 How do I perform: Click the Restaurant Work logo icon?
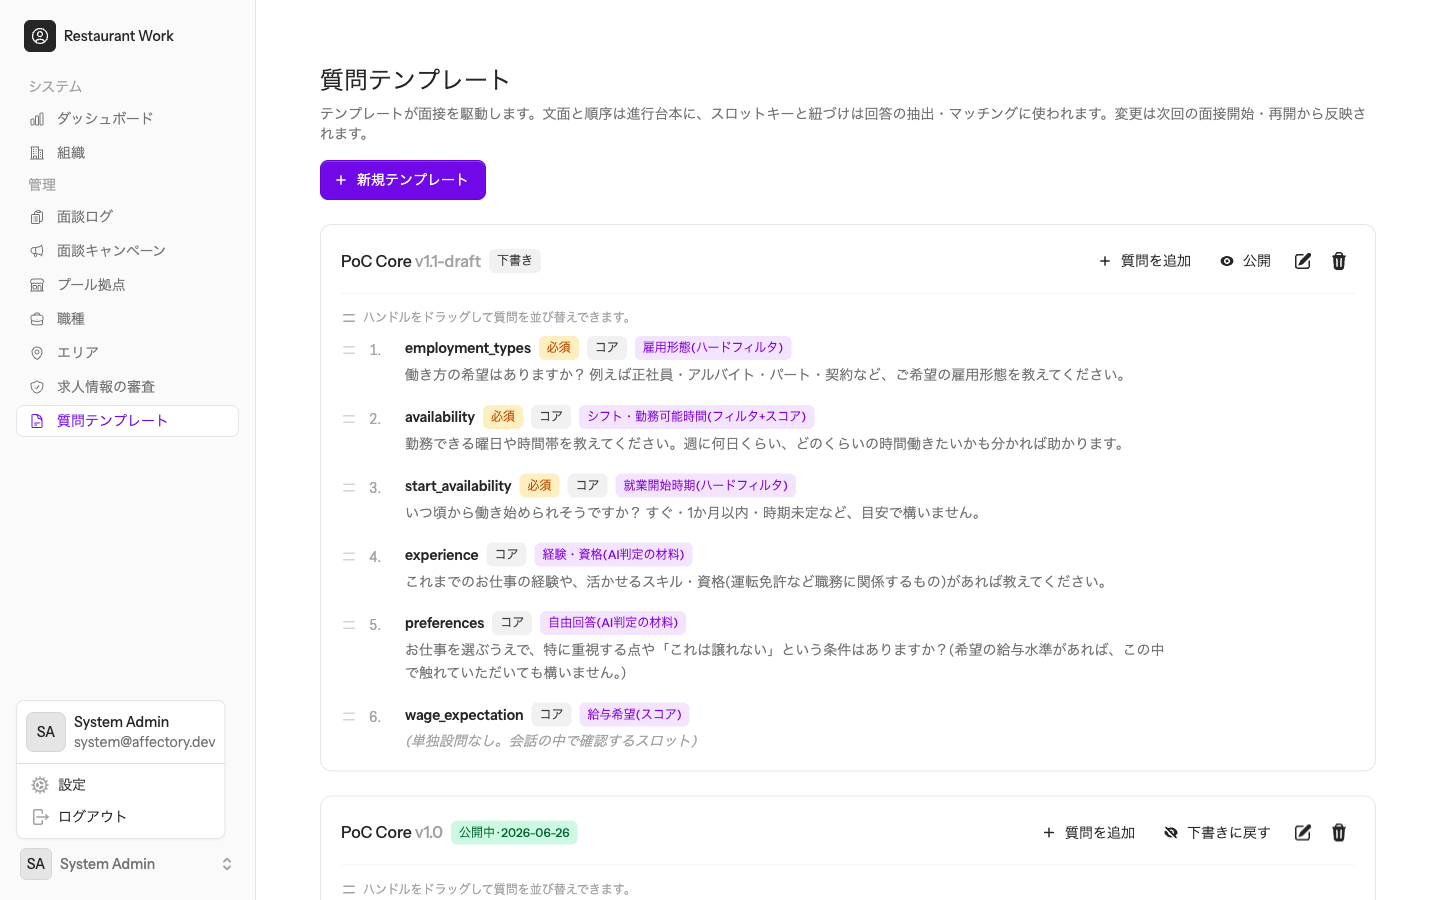pyautogui.click(x=40, y=36)
